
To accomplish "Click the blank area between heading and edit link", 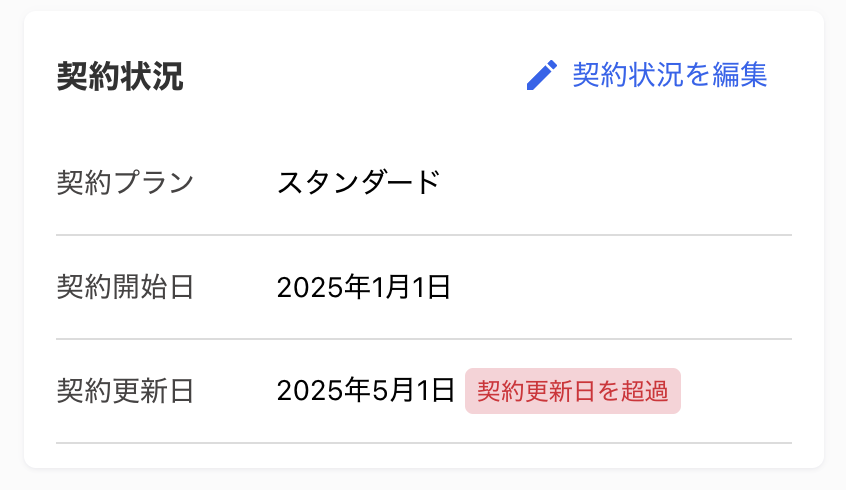I will click(353, 76).
